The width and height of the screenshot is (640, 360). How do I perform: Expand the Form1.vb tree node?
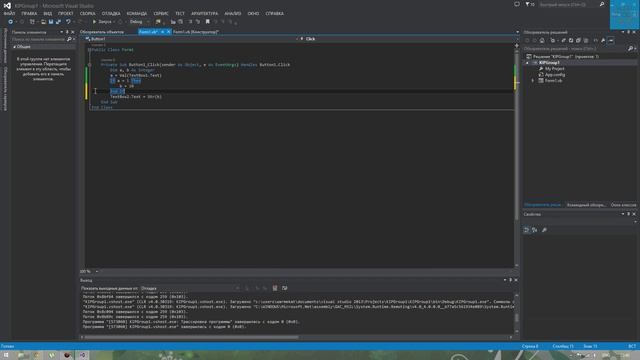point(533,81)
